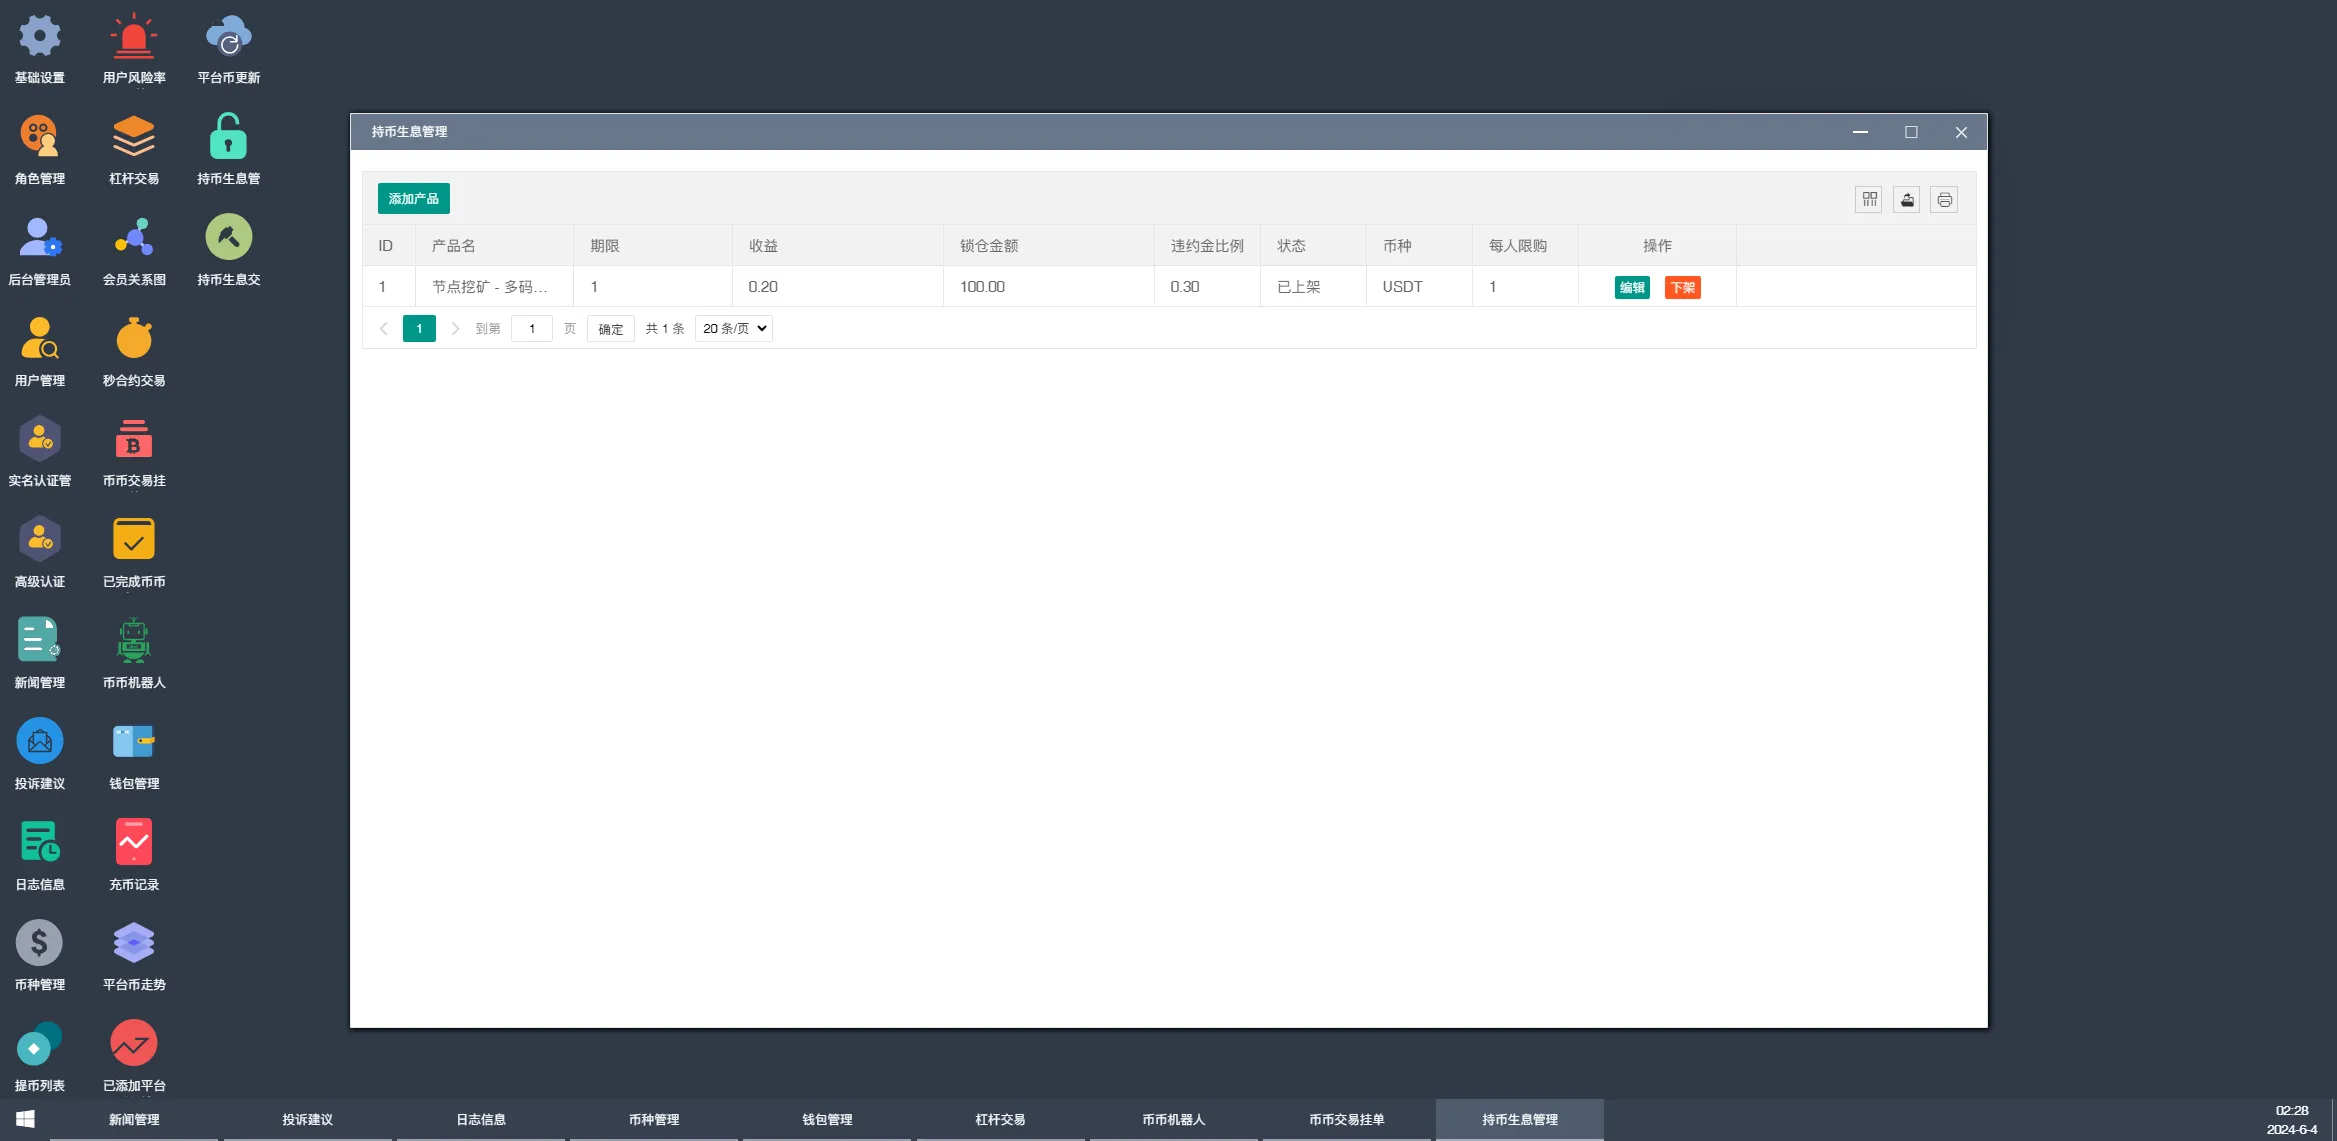Open the 基础设置 gear desktop icon
The image size is (2337, 1141).
click(40, 38)
